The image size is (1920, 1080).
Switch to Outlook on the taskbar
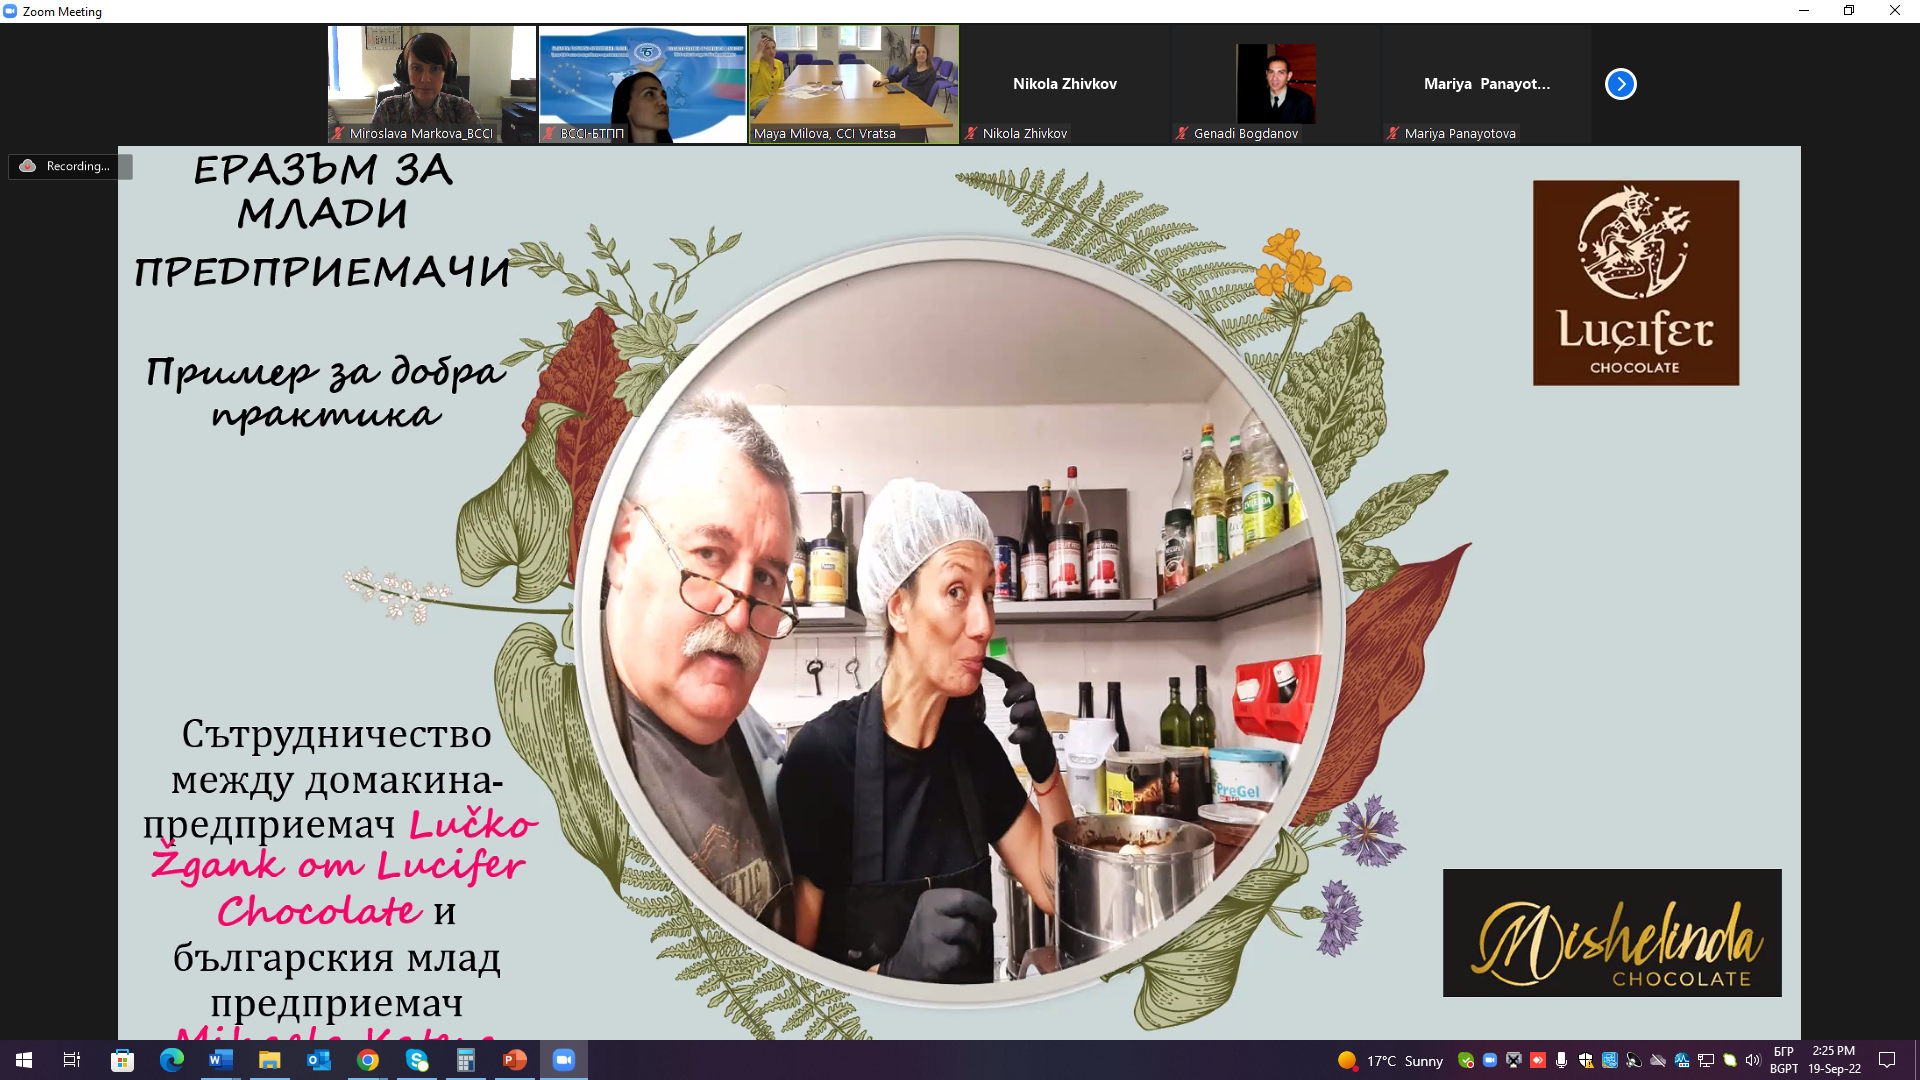click(x=318, y=1060)
